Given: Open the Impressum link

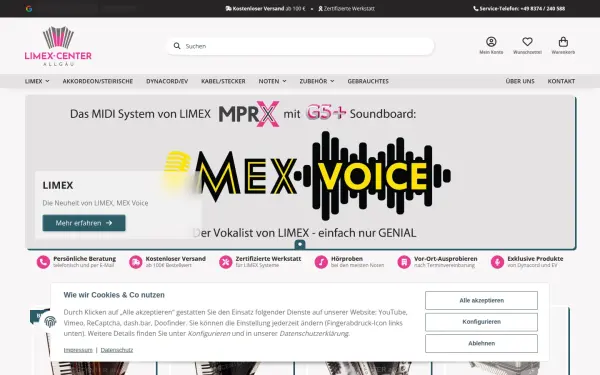Looking at the screenshot, I should (x=78, y=350).
